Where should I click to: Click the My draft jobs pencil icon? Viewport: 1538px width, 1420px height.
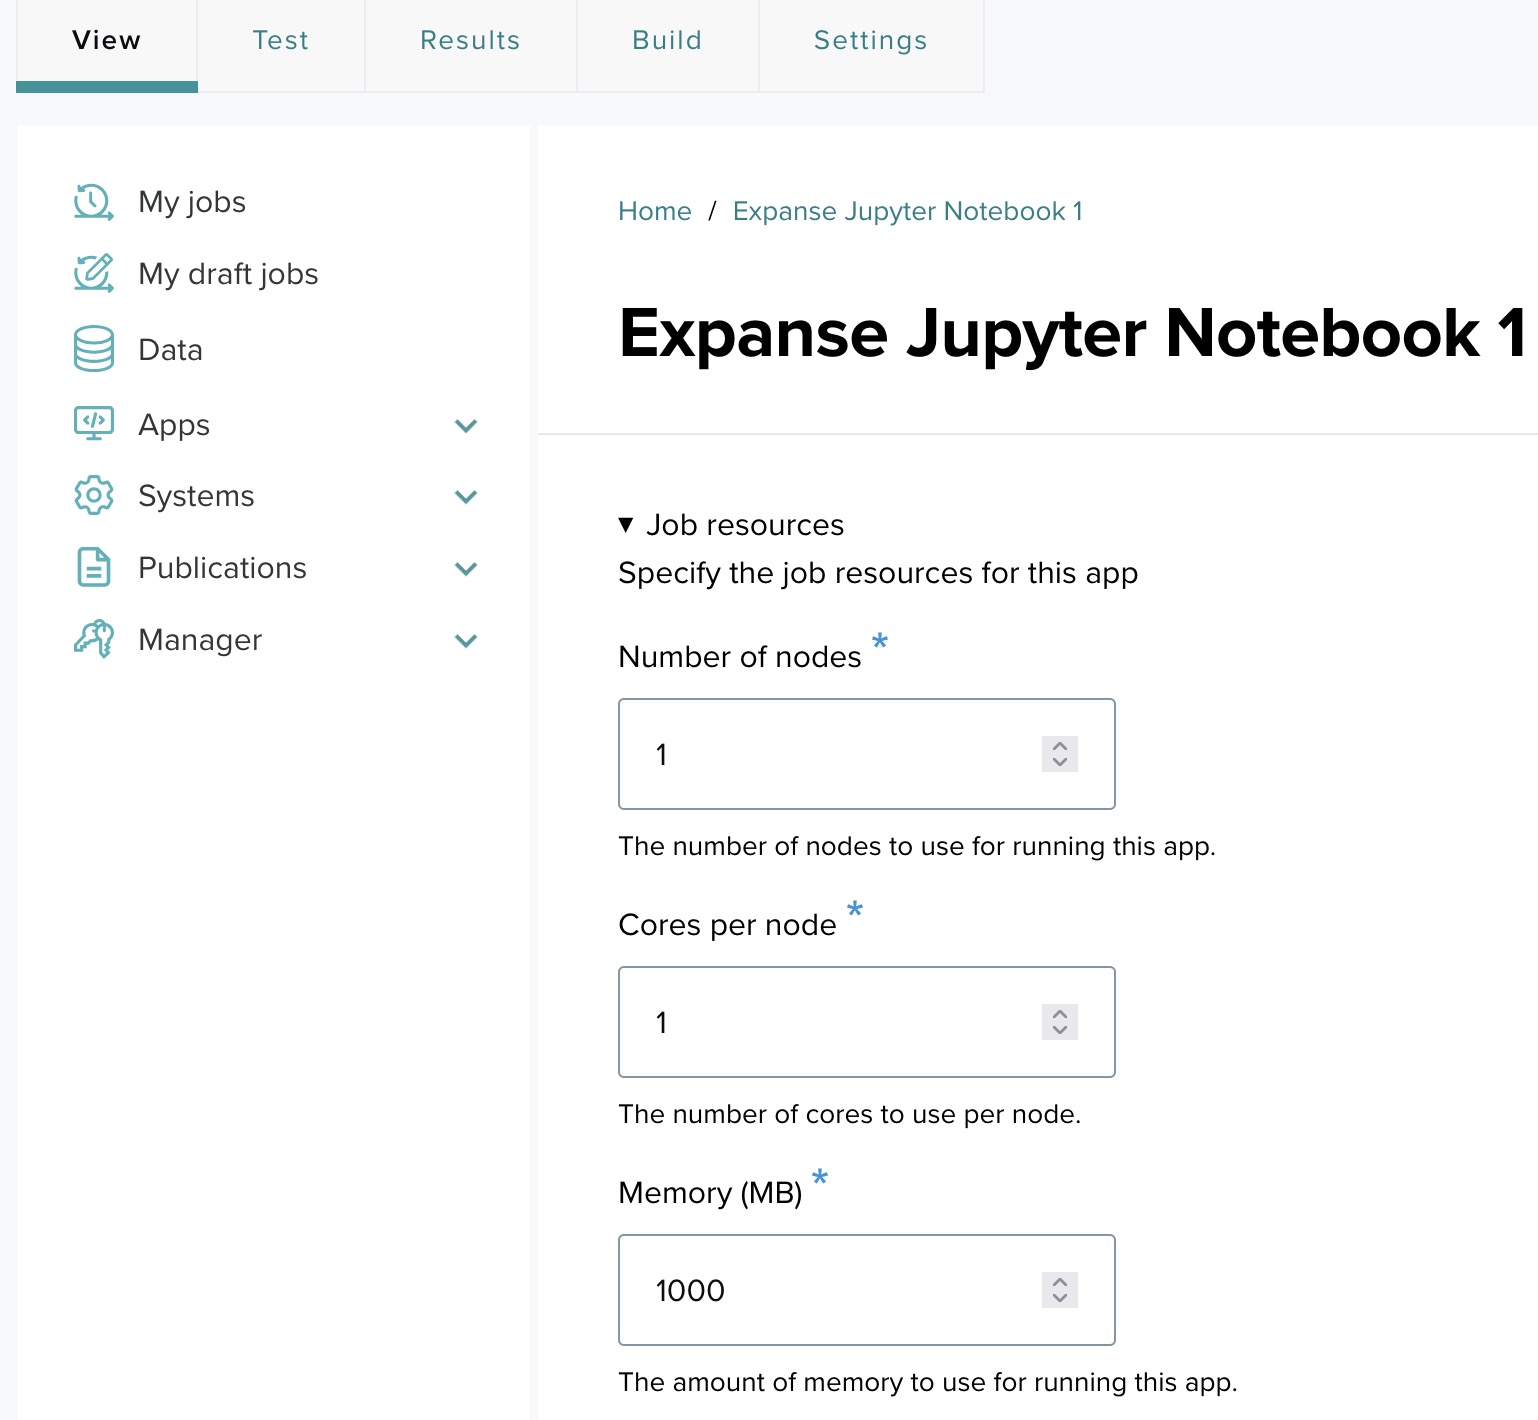(93, 274)
